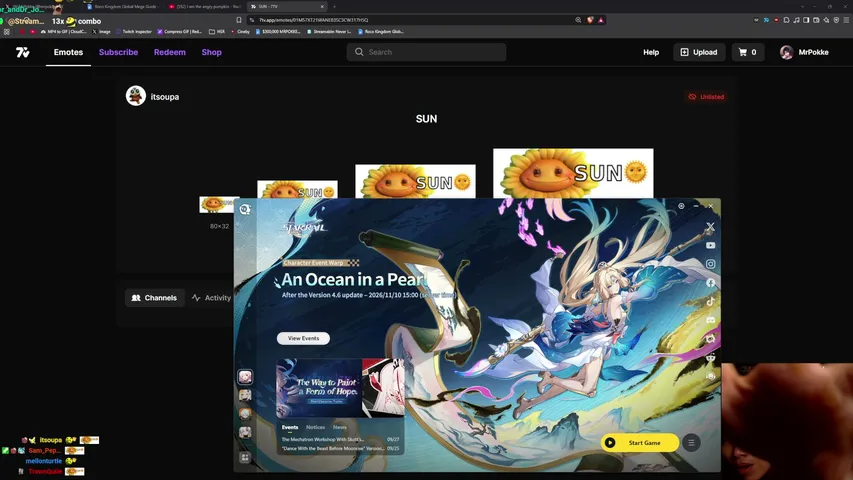Open launcher settings gear icon
The image size is (853, 480).
[681, 206]
